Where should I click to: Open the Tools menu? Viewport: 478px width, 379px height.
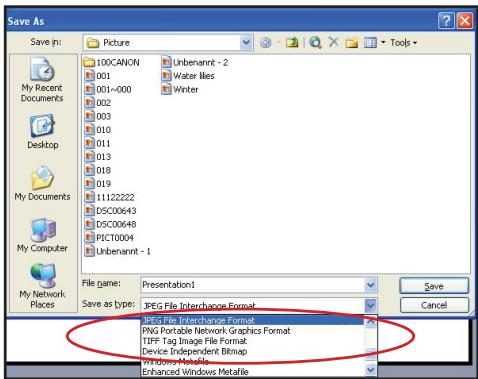click(x=403, y=43)
